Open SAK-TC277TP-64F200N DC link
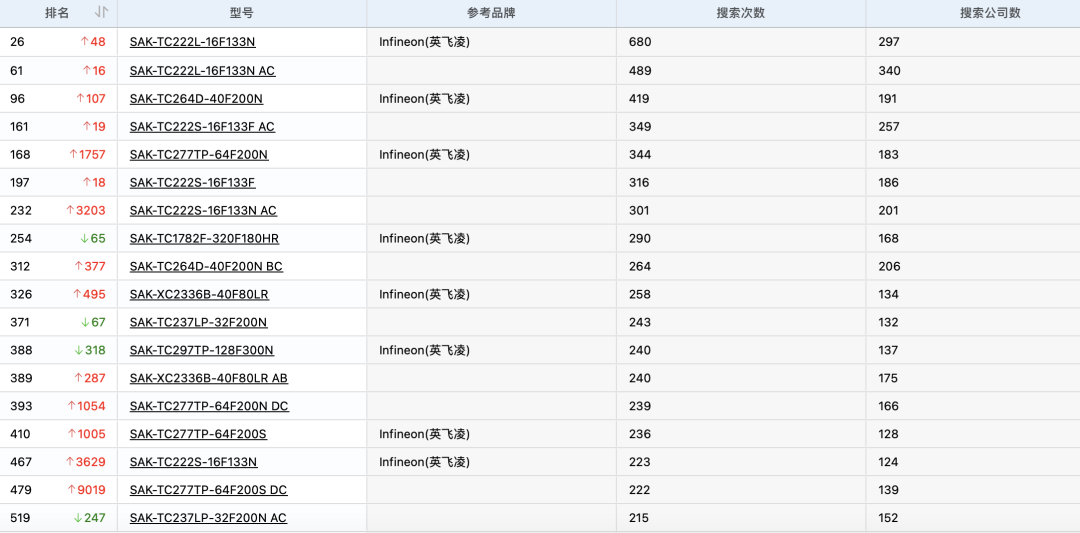 pyautogui.click(x=209, y=406)
